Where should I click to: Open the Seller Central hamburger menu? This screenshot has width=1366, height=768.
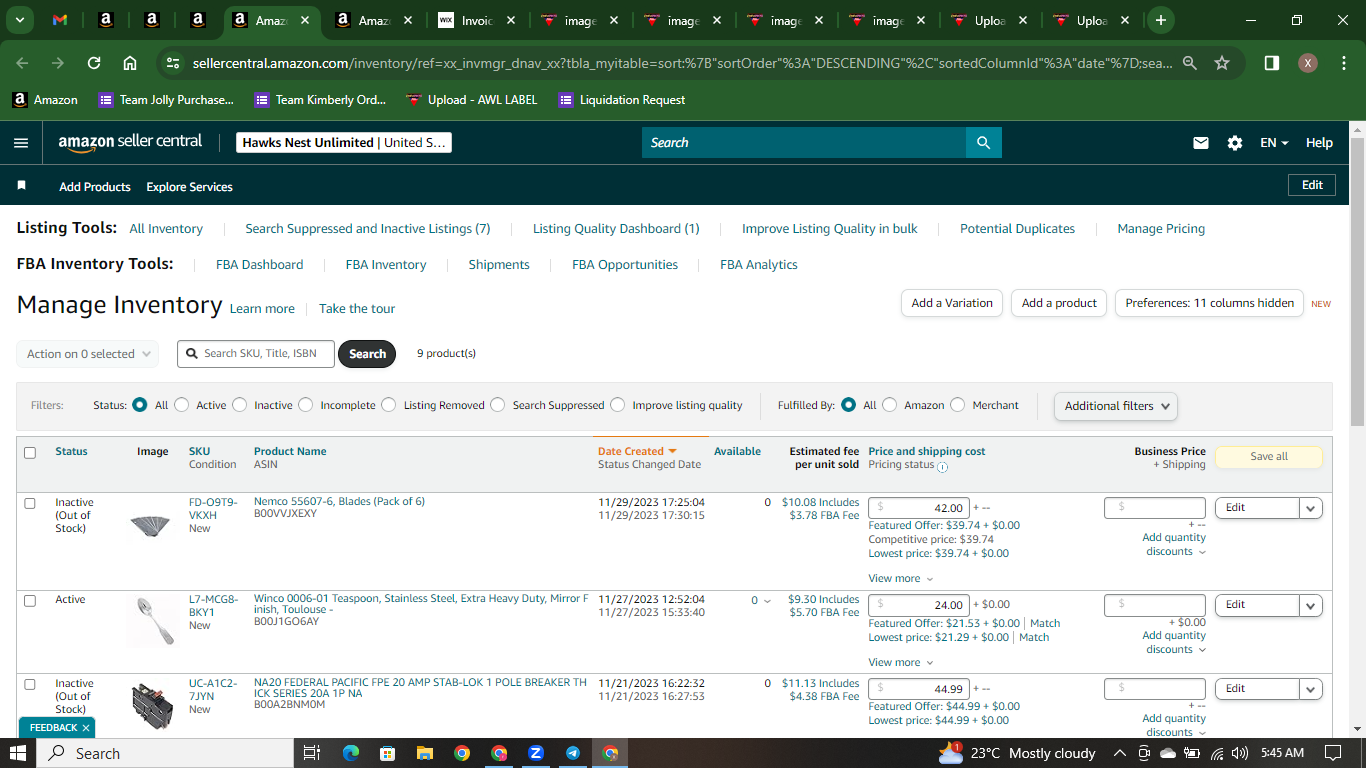pos(21,143)
